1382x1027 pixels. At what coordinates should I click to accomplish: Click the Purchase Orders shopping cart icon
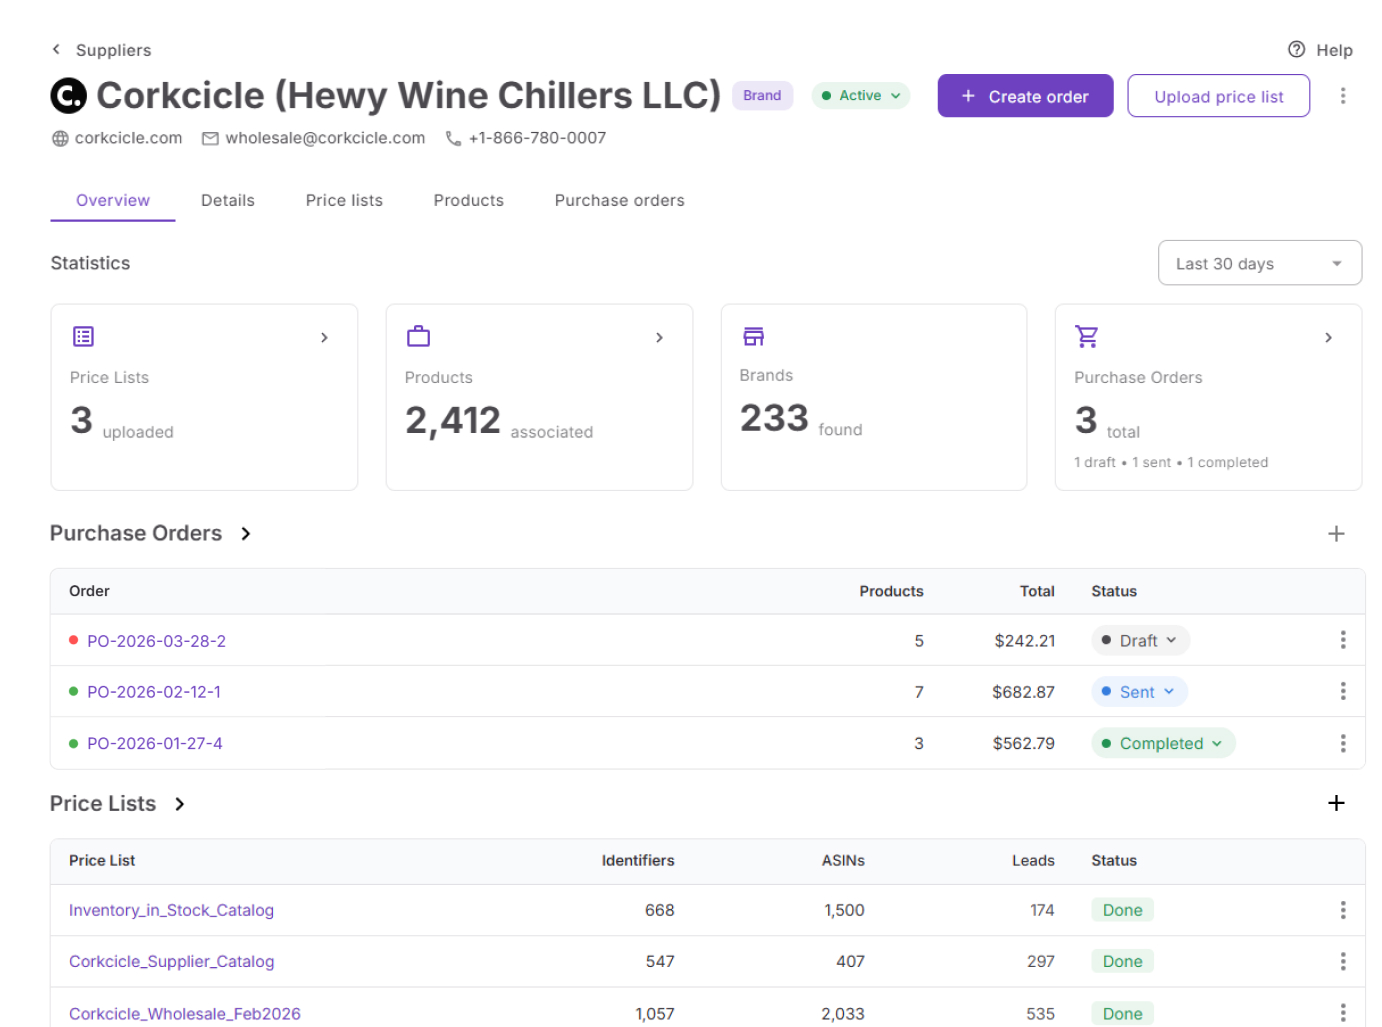pos(1086,337)
